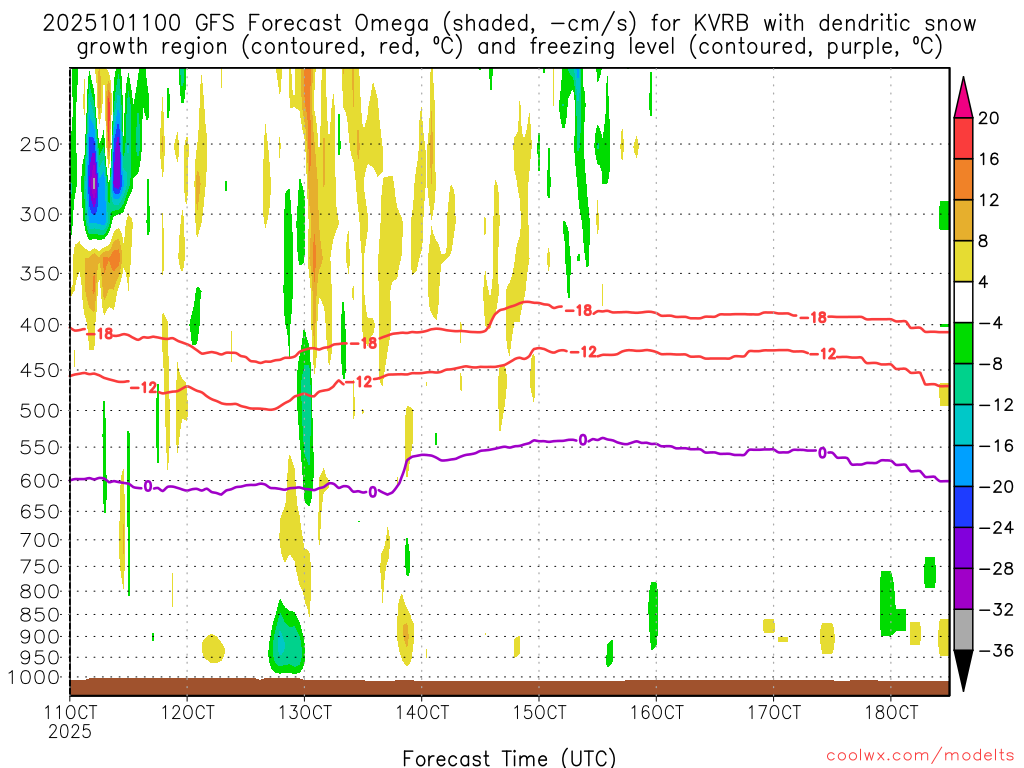This screenshot has width=1024, height=768.
Task: Click the 300 pressure level label
Action: [40, 214]
